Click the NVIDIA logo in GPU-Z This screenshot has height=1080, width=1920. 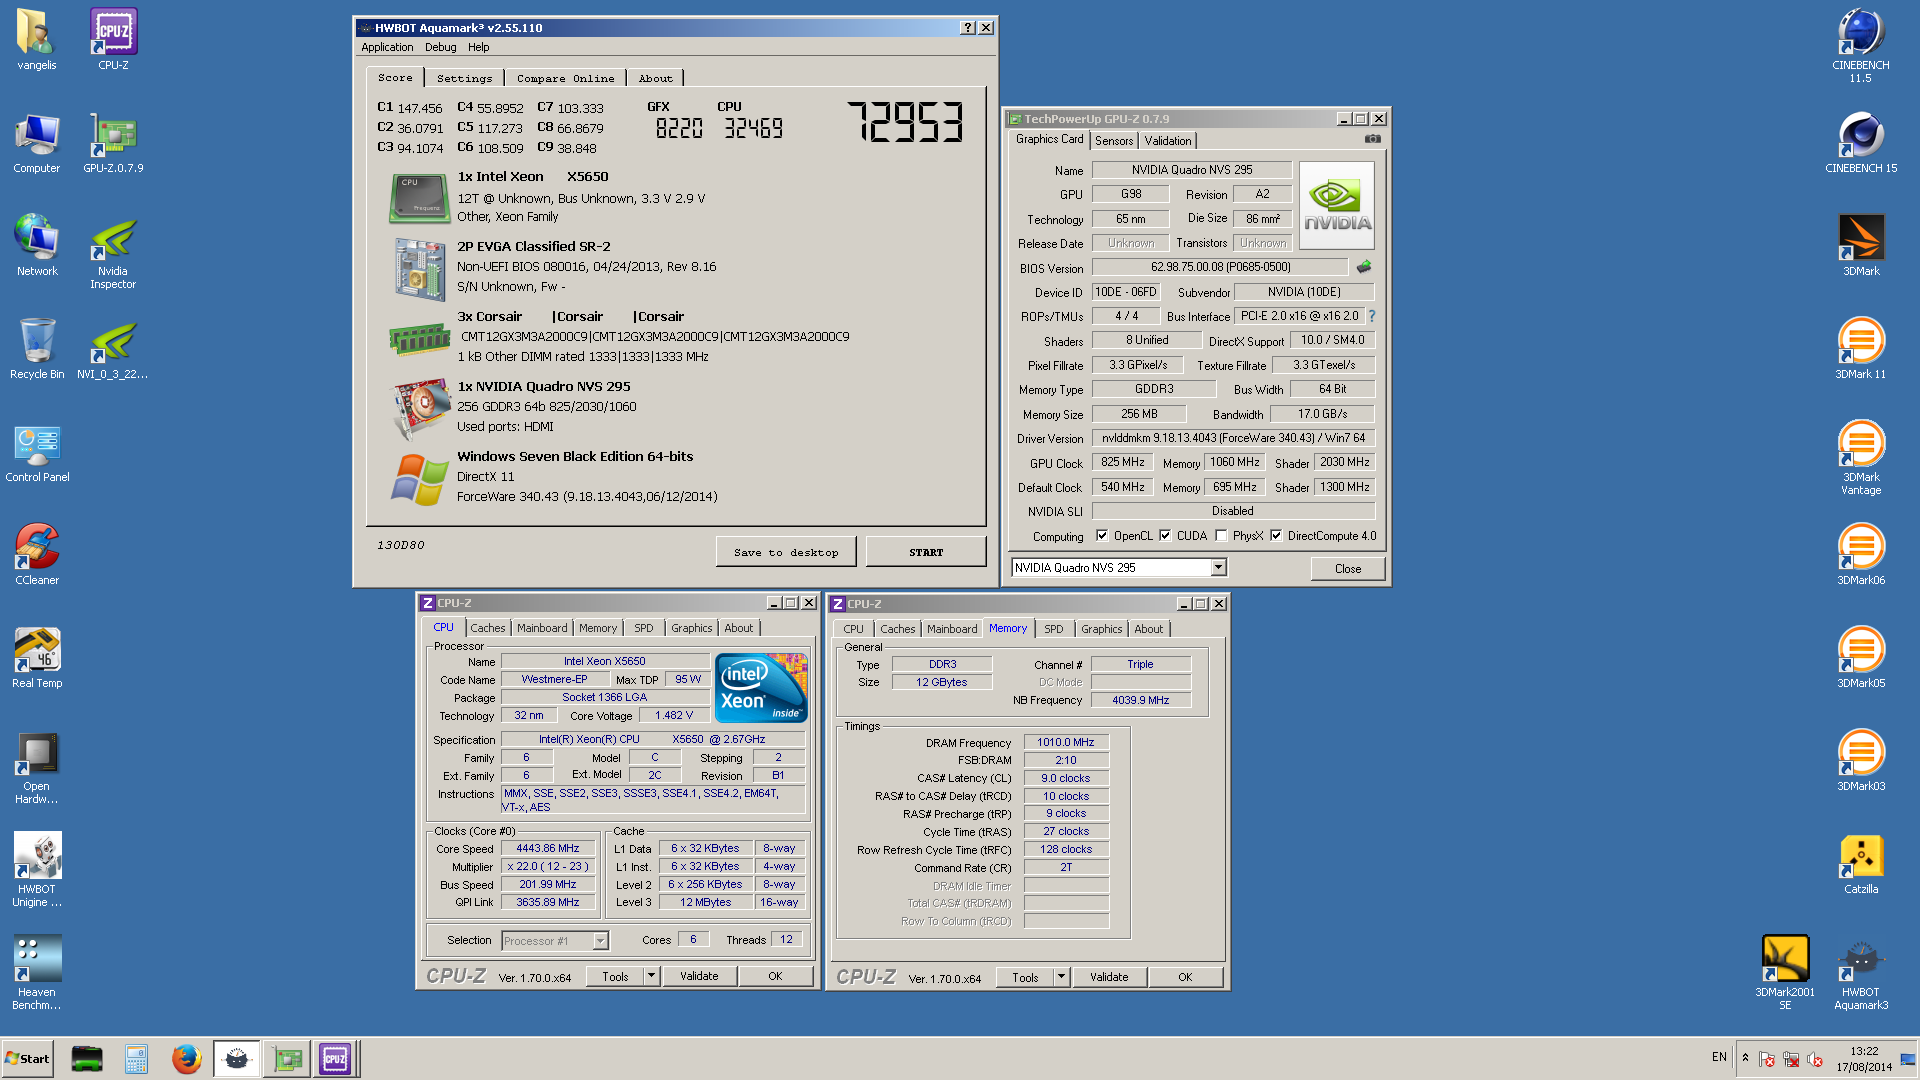(x=1337, y=205)
